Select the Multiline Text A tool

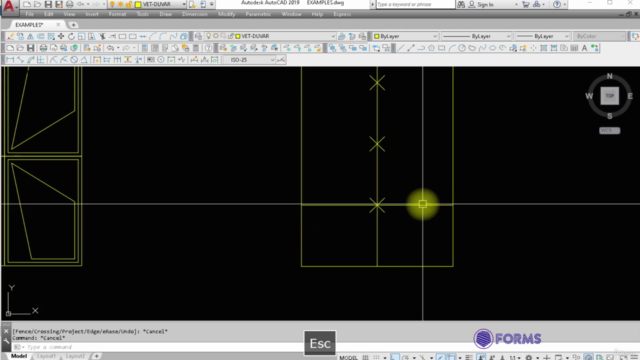(x=584, y=48)
